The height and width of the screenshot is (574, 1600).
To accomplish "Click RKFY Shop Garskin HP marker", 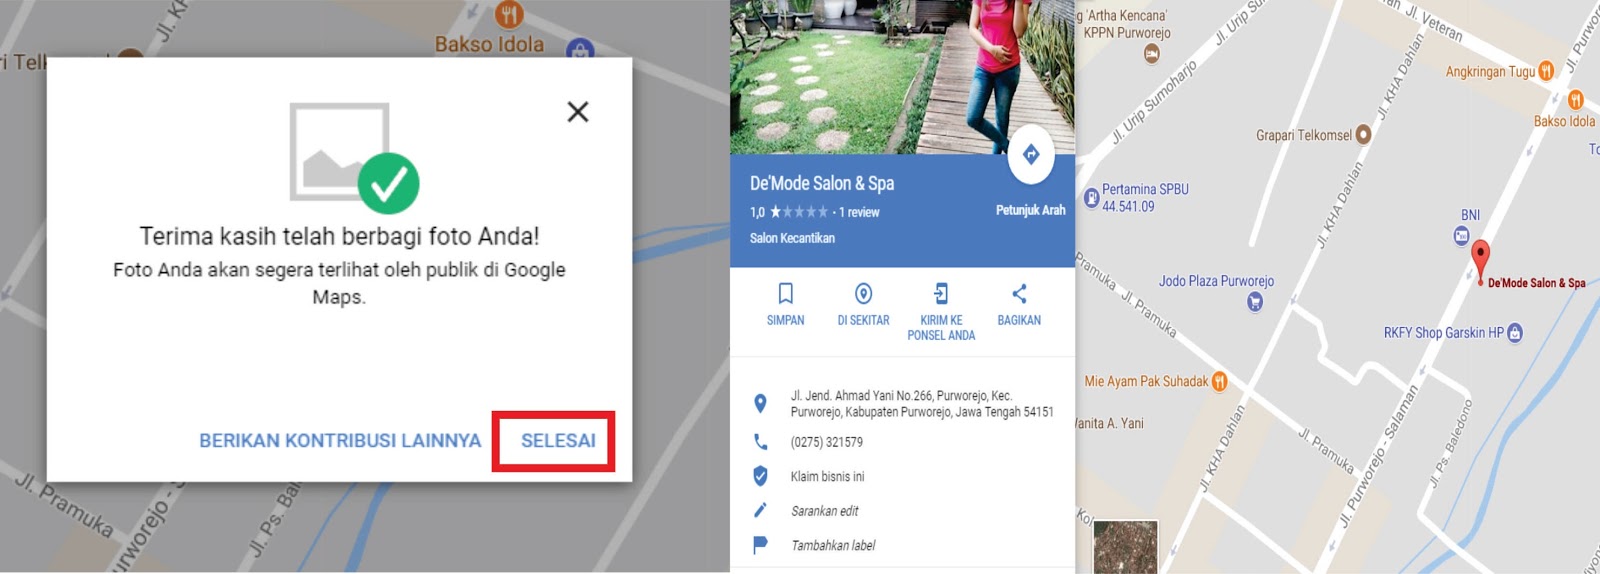I will [x=1515, y=333].
